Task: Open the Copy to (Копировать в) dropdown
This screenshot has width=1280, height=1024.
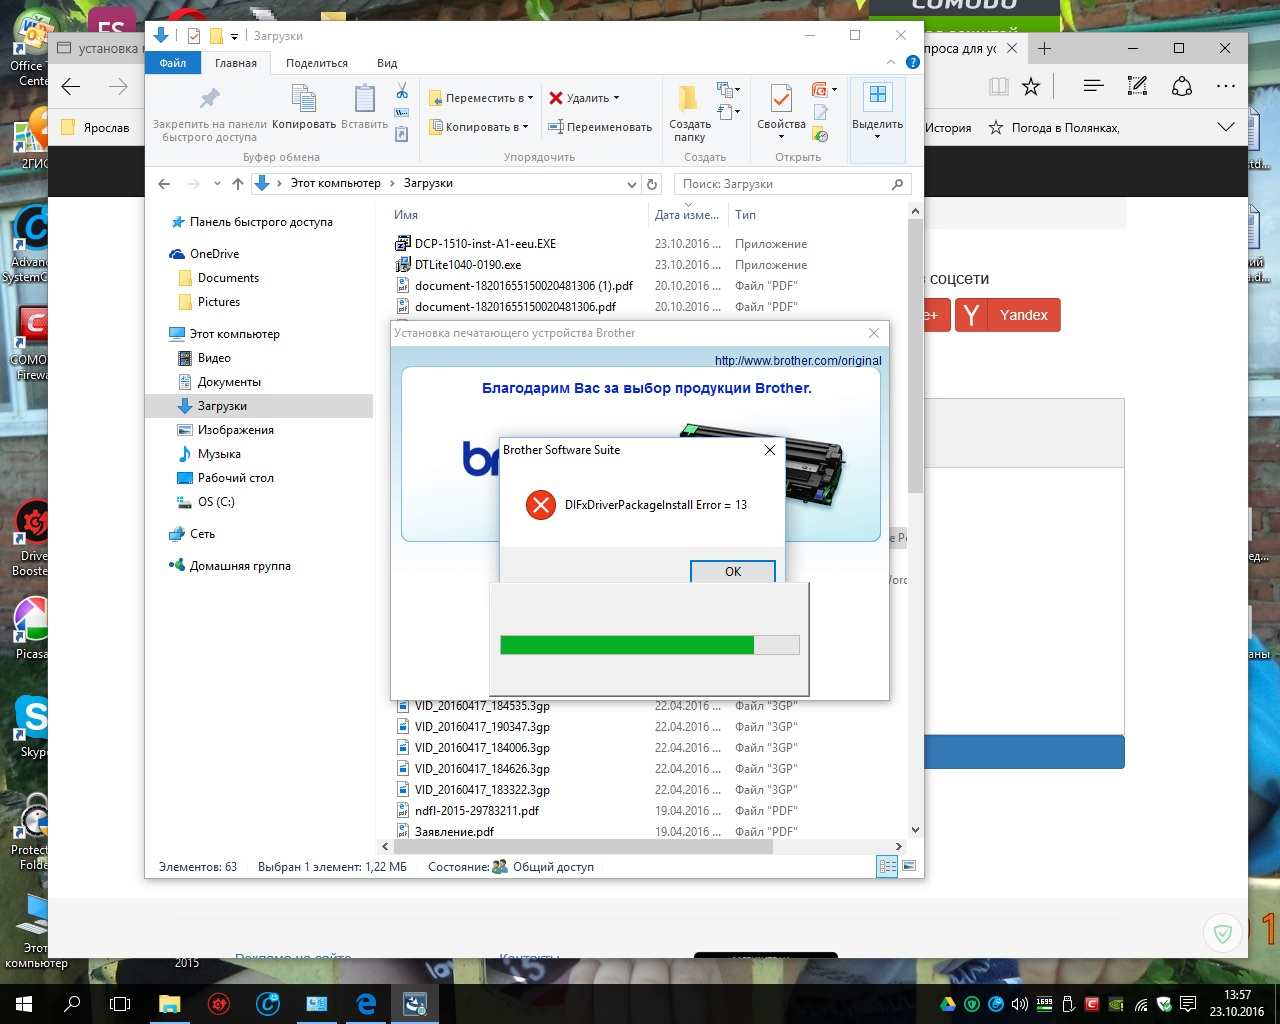Action: click(x=479, y=127)
